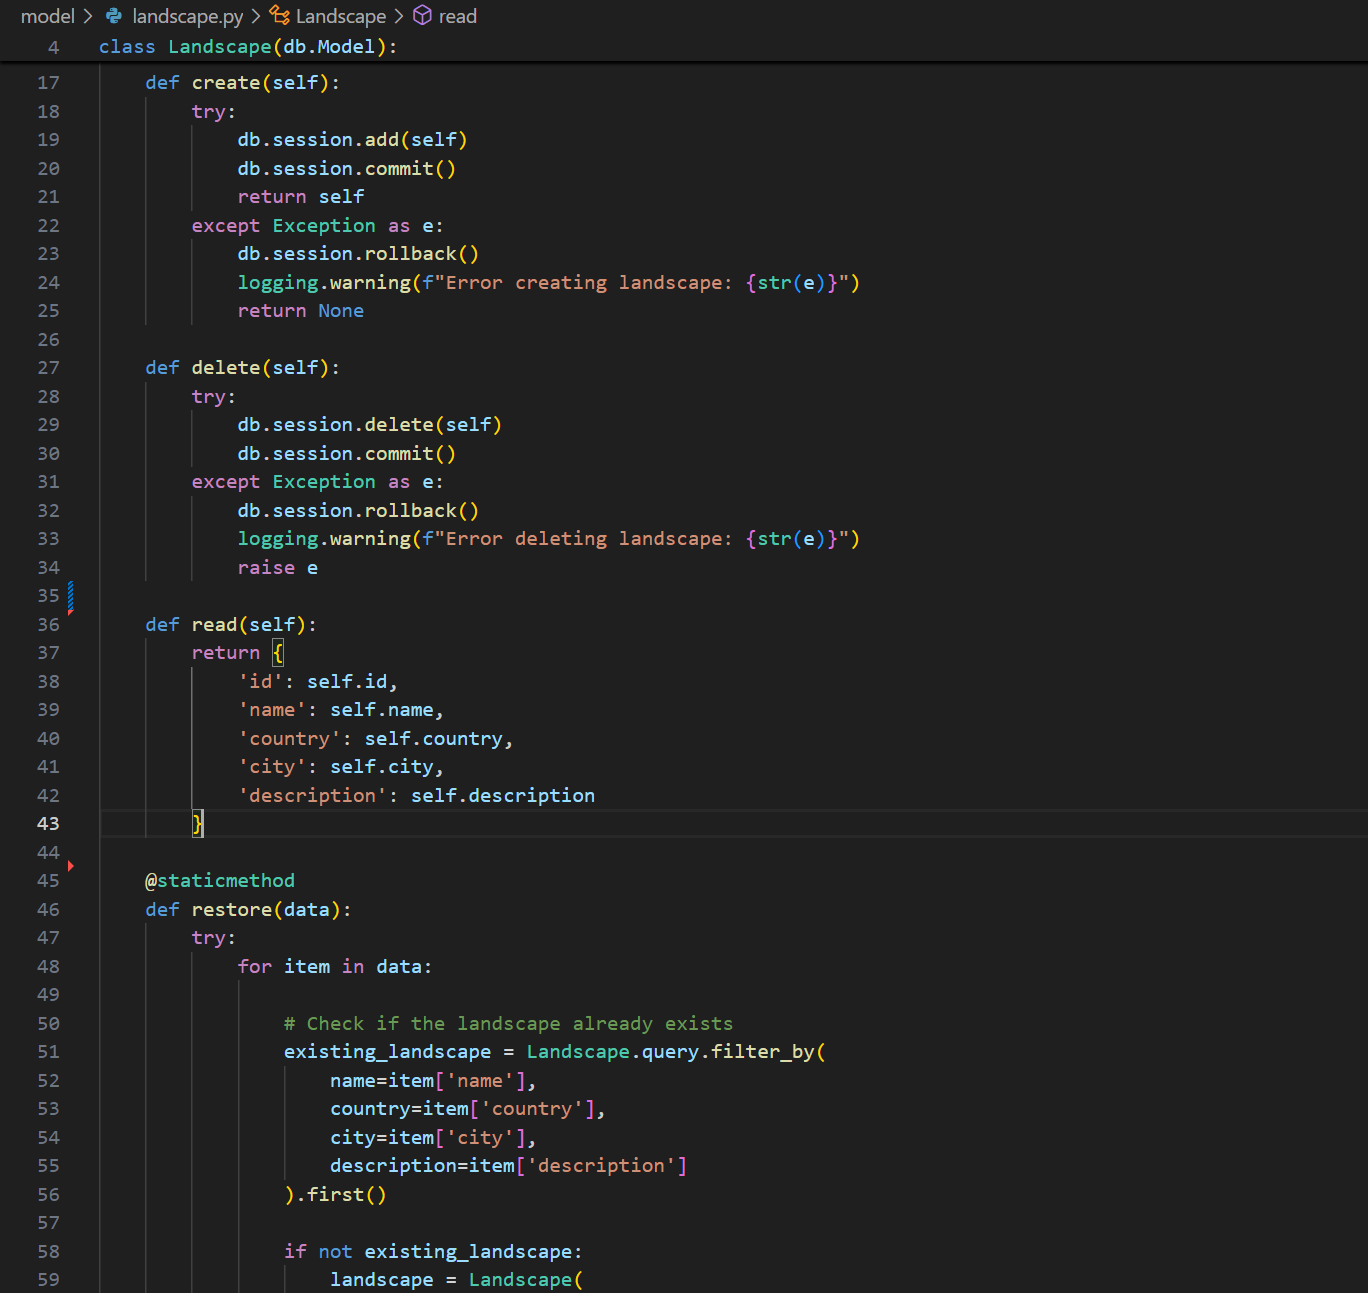Image resolution: width=1368 pixels, height=1293 pixels.
Task: Place cursor on 'def create(self):' line
Action: (242, 83)
